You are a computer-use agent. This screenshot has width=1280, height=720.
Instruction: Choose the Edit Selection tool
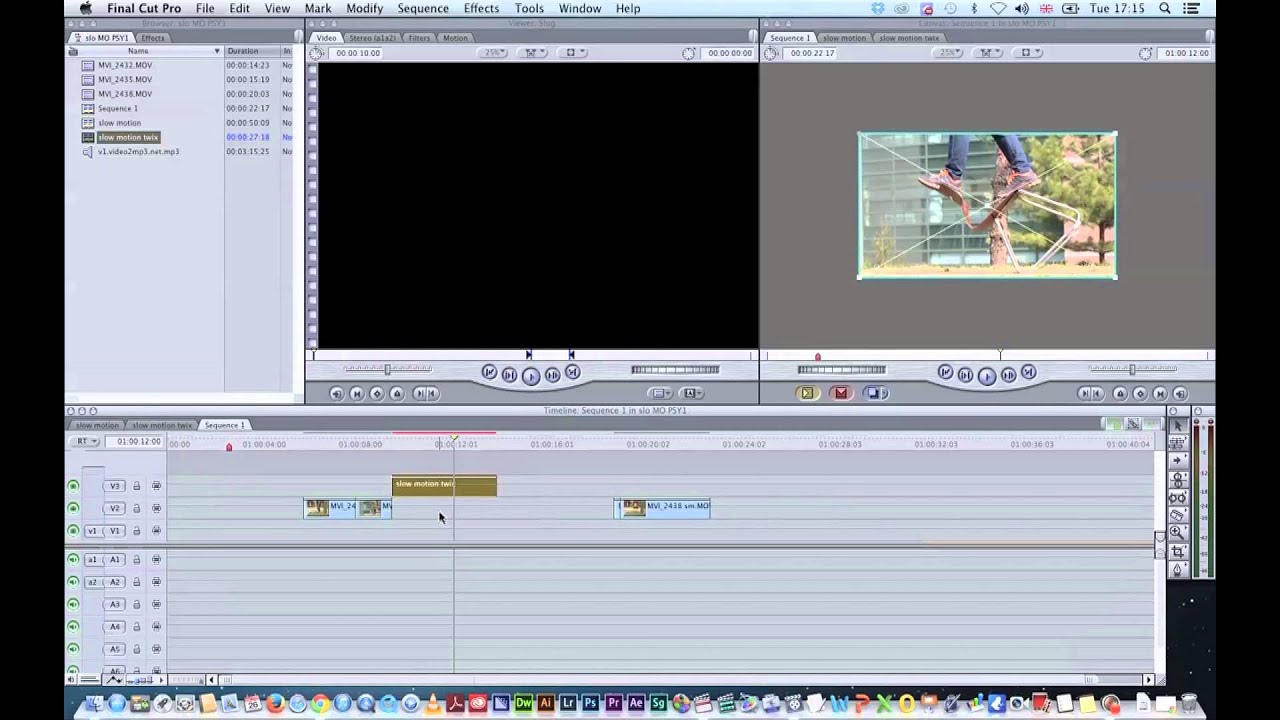(1178, 443)
